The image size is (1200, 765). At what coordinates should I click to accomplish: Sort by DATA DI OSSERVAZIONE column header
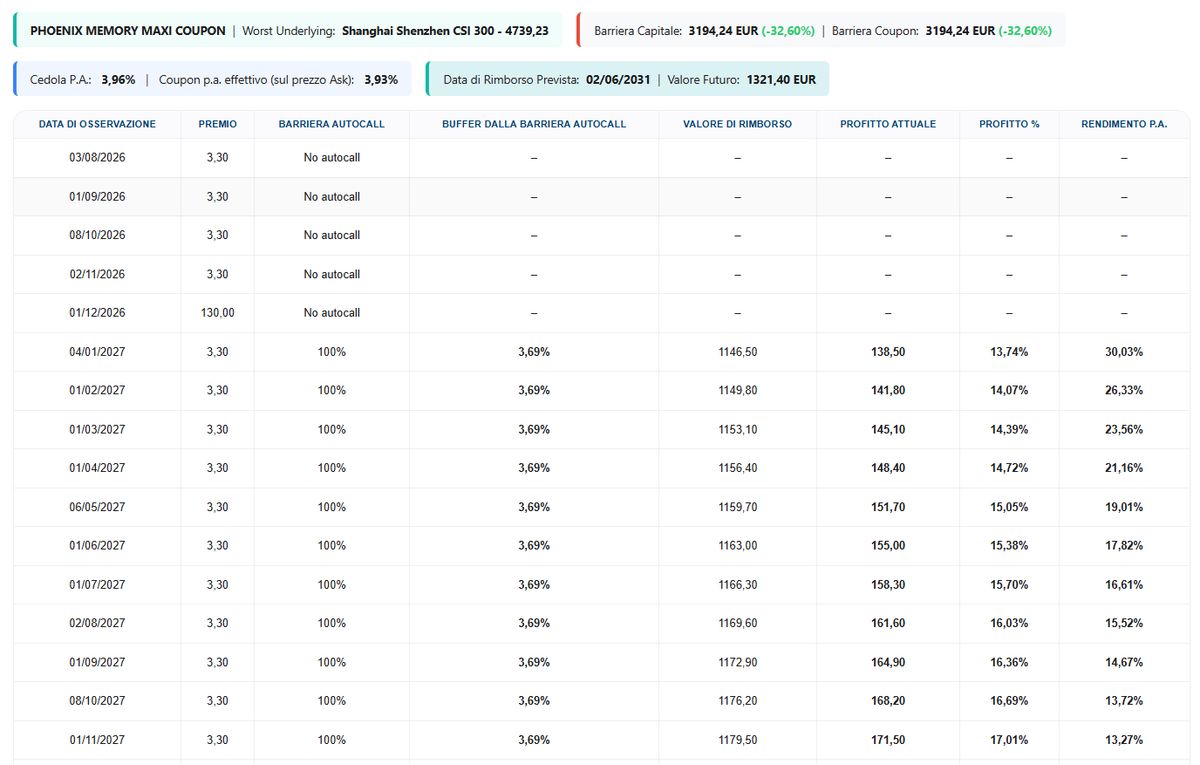(97, 124)
